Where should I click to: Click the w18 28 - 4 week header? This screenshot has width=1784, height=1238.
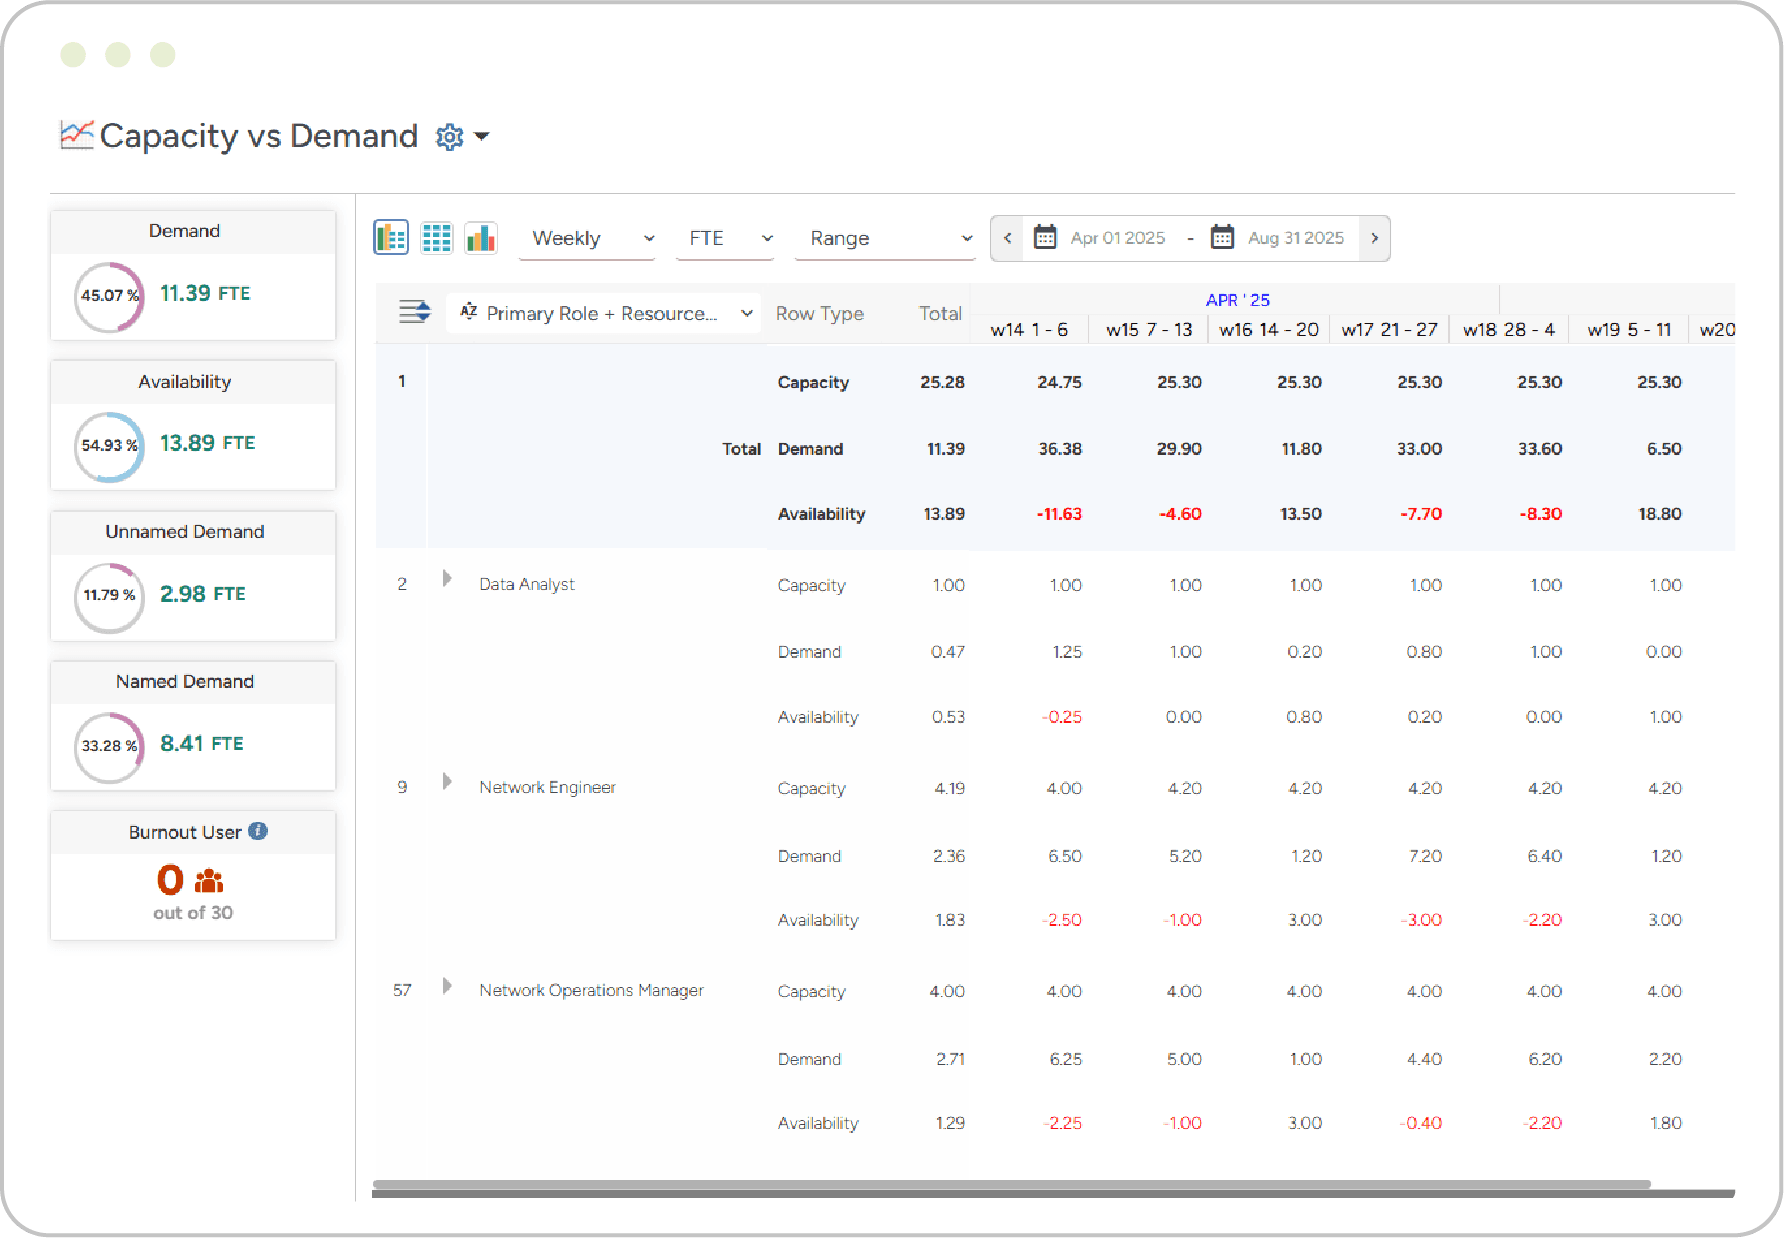(1509, 329)
